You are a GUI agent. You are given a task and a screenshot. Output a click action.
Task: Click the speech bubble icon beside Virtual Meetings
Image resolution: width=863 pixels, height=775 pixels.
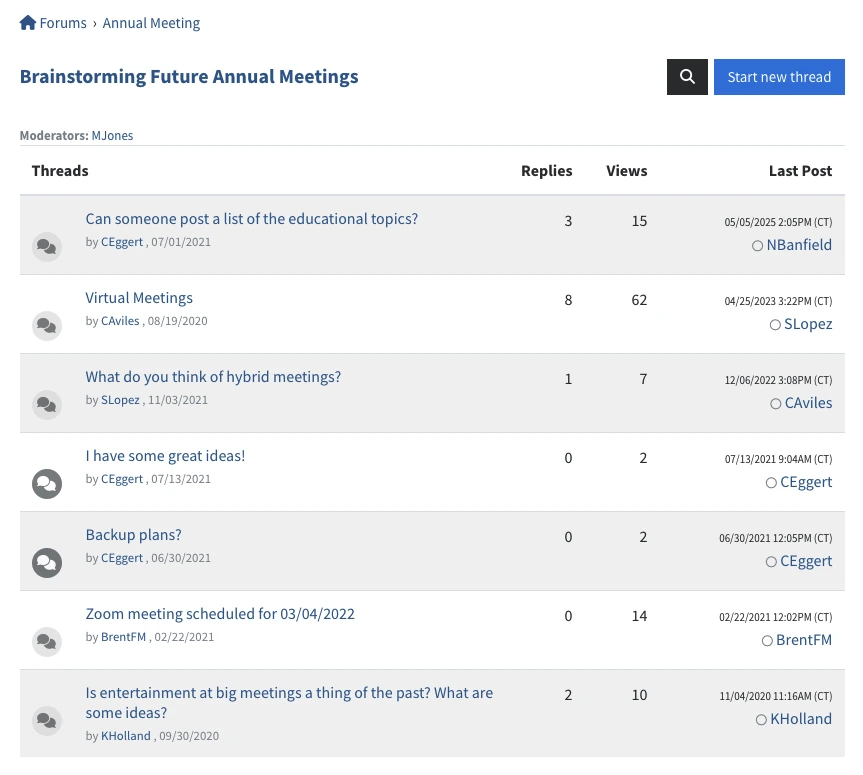pyautogui.click(x=47, y=326)
